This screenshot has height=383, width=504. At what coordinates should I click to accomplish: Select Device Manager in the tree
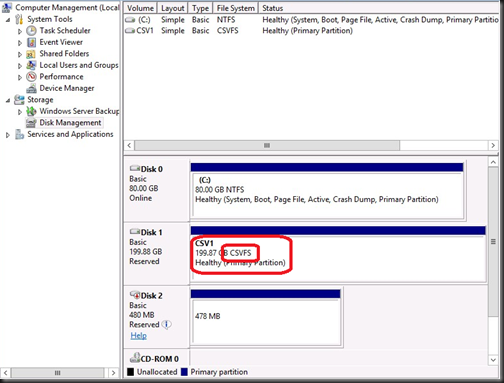pyautogui.click(x=67, y=88)
